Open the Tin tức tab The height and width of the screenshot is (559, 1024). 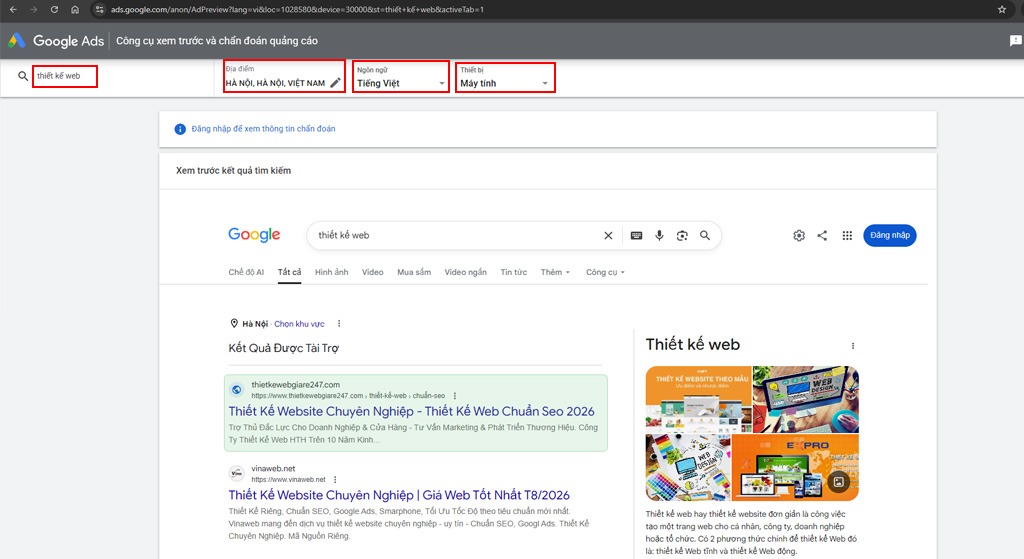click(x=513, y=272)
